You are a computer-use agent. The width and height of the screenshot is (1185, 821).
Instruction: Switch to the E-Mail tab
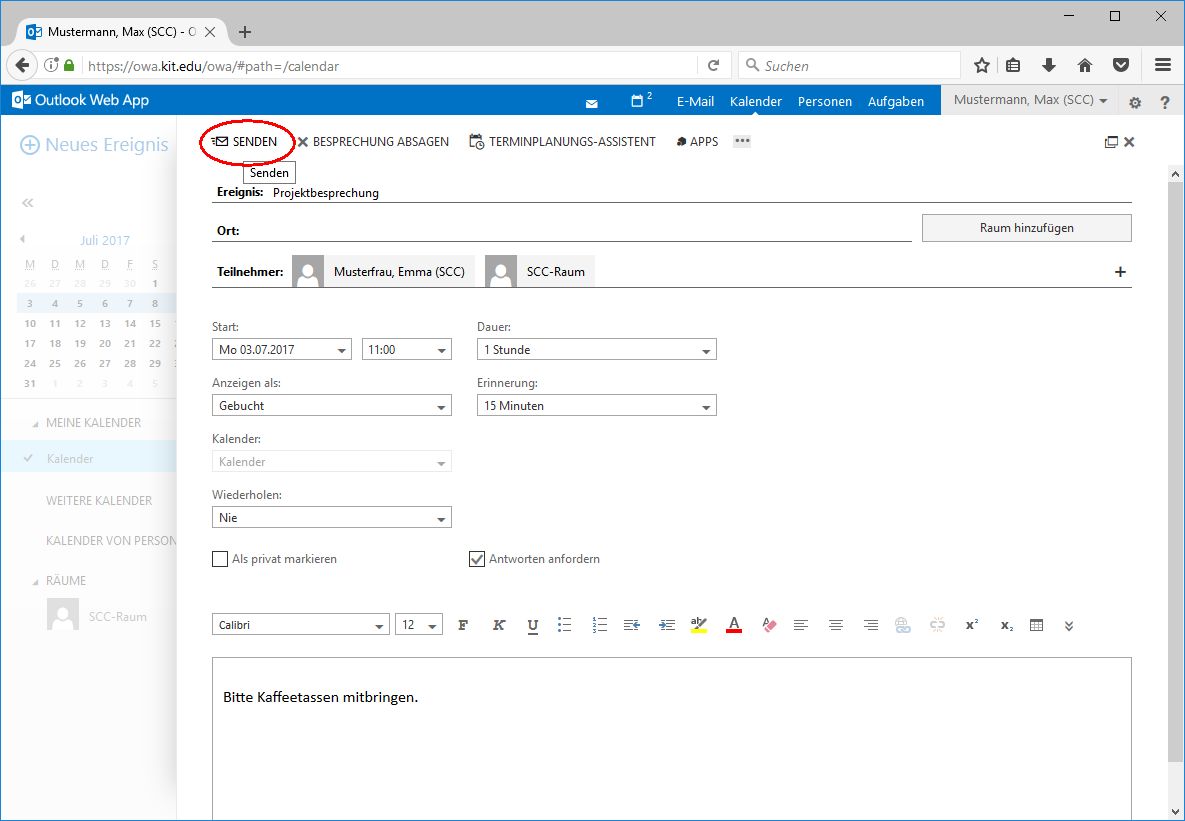[x=695, y=101]
